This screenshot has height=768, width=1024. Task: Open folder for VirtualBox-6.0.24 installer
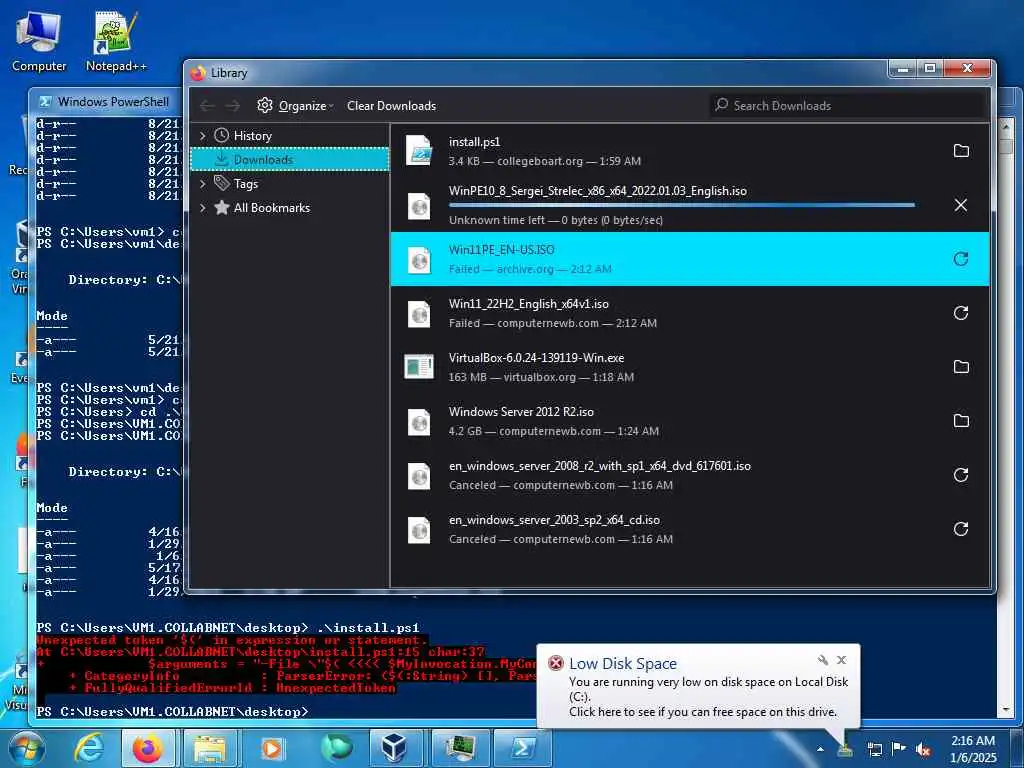[961, 367]
